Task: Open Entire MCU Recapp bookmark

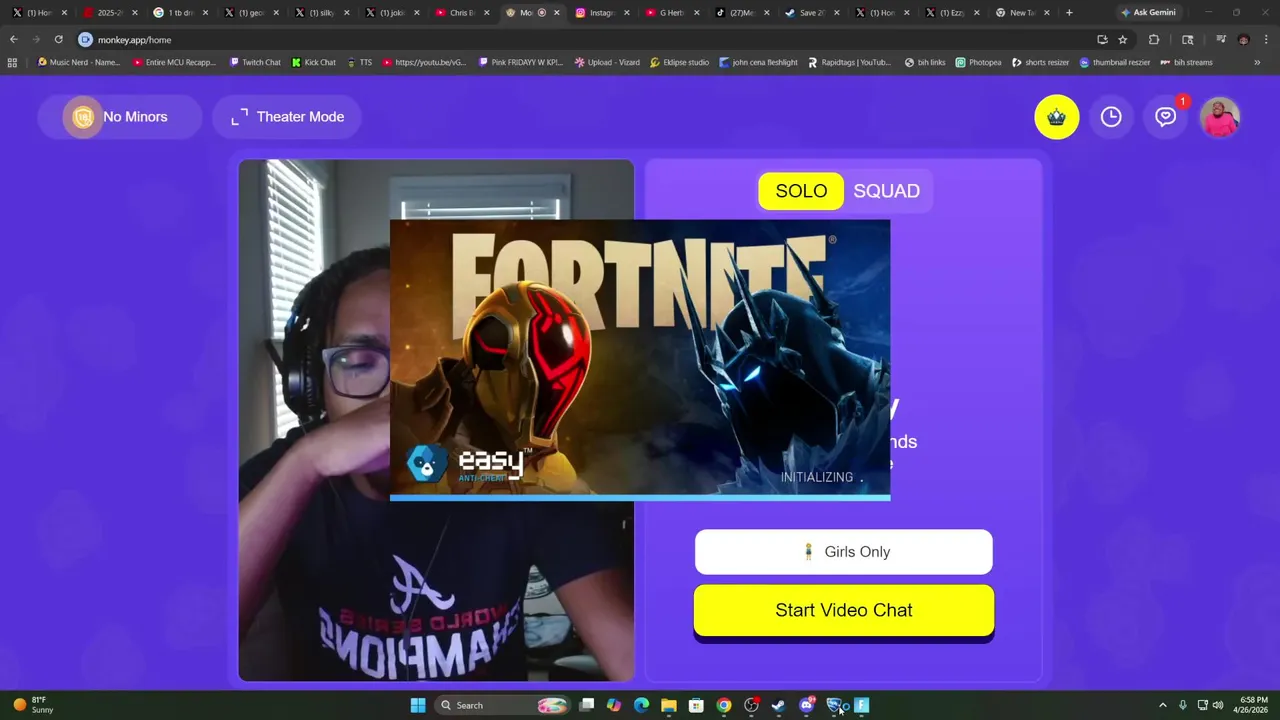Action: click(174, 62)
